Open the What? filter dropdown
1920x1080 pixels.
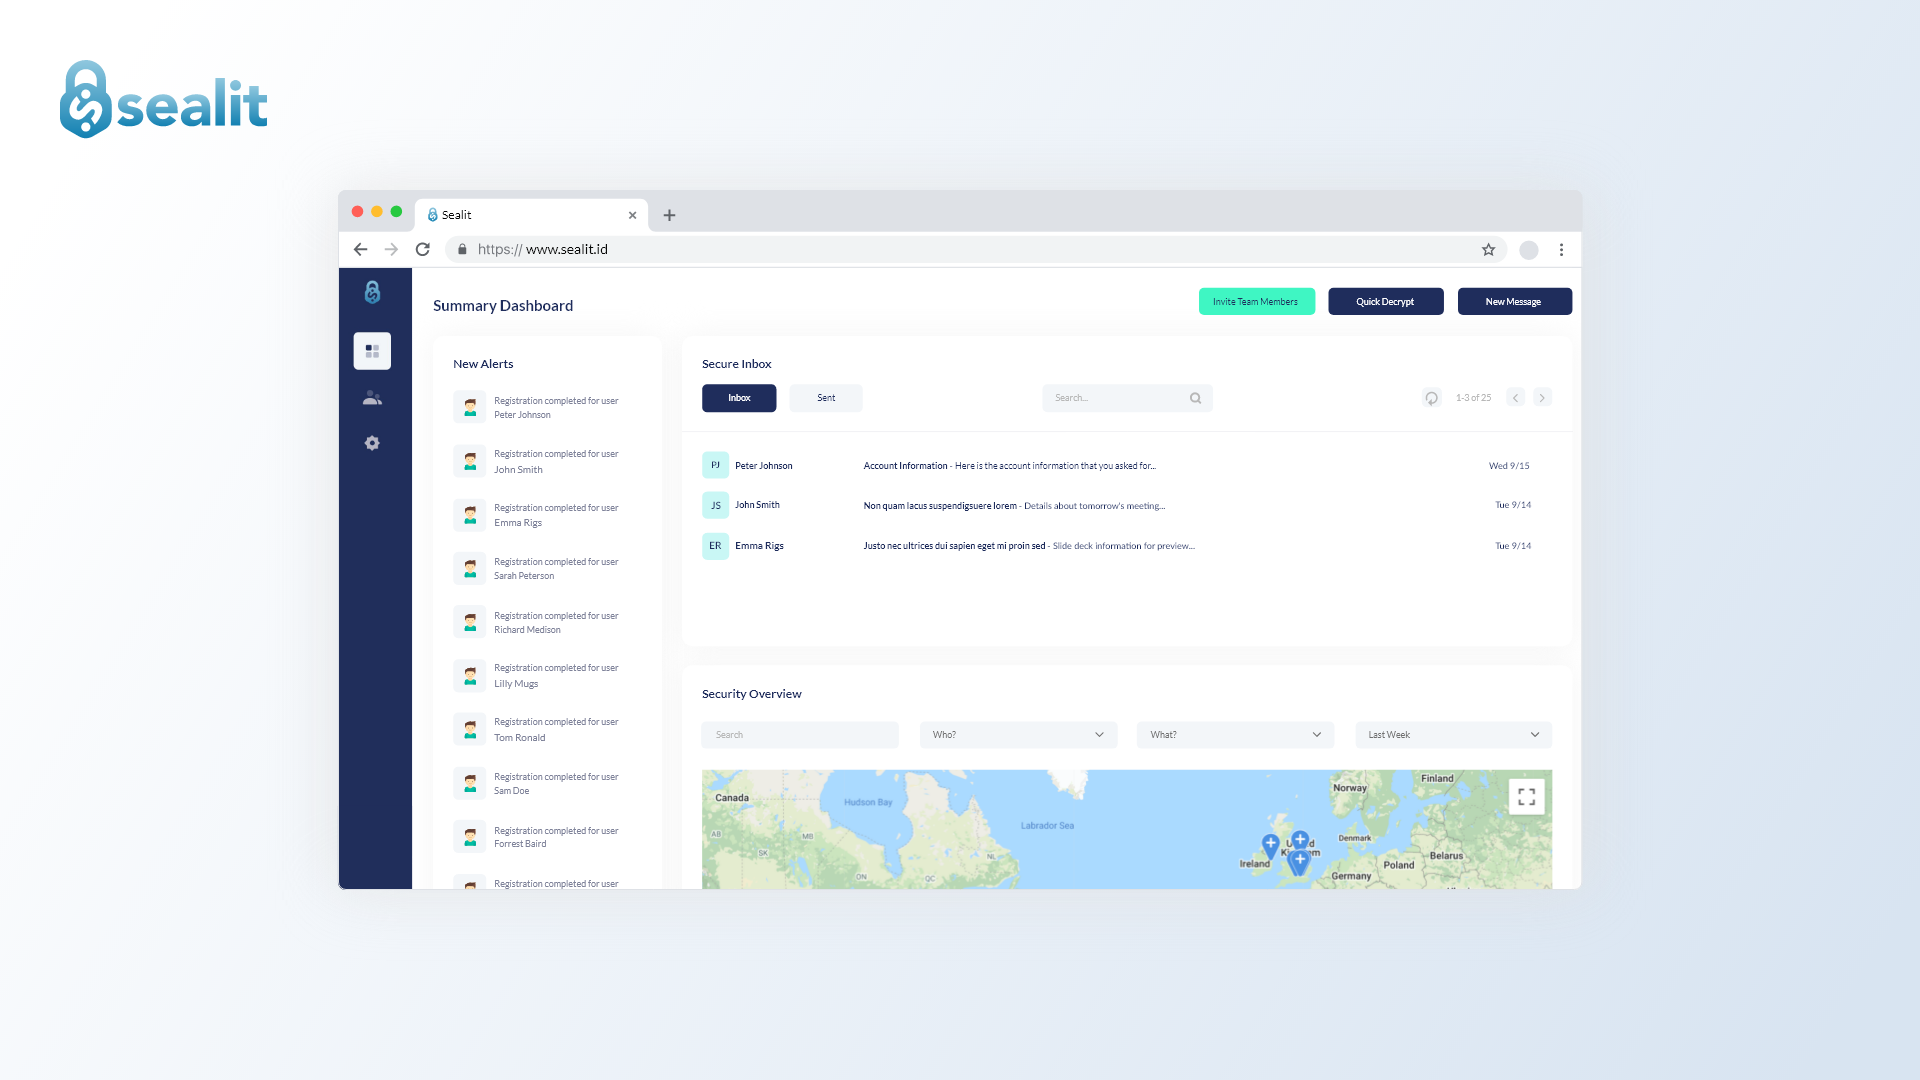click(1235, 735)
